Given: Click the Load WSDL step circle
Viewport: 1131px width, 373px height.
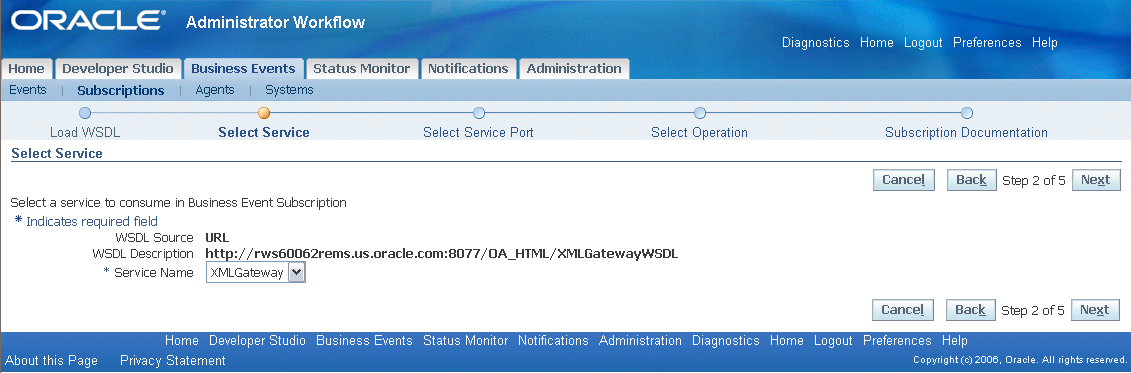Looking at the screenshot, I should tap(84, 113).
